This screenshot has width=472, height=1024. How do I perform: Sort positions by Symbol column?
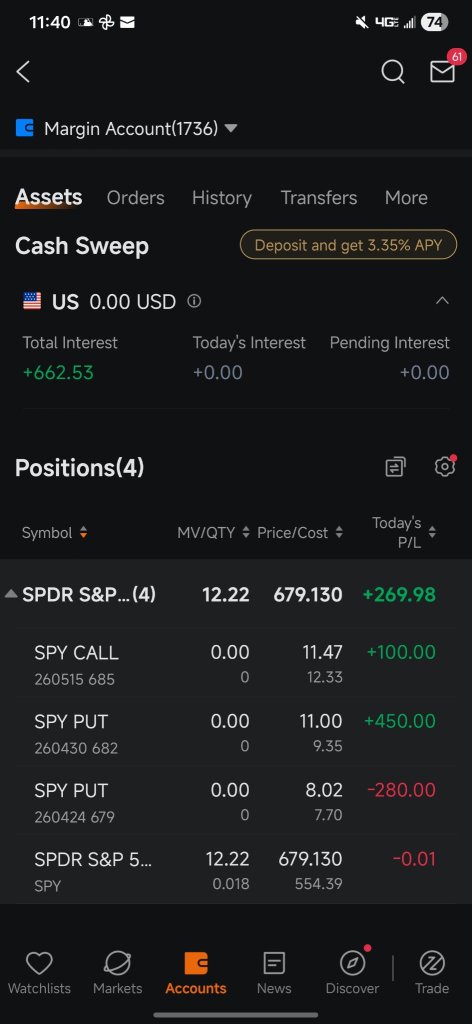55,533
